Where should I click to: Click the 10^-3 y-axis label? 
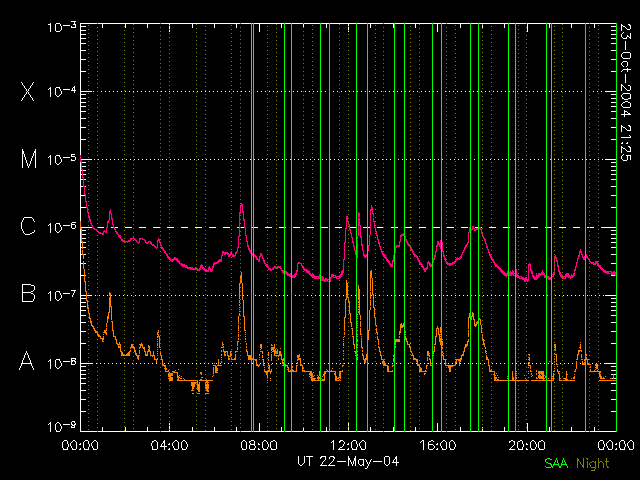pos(62,28)
